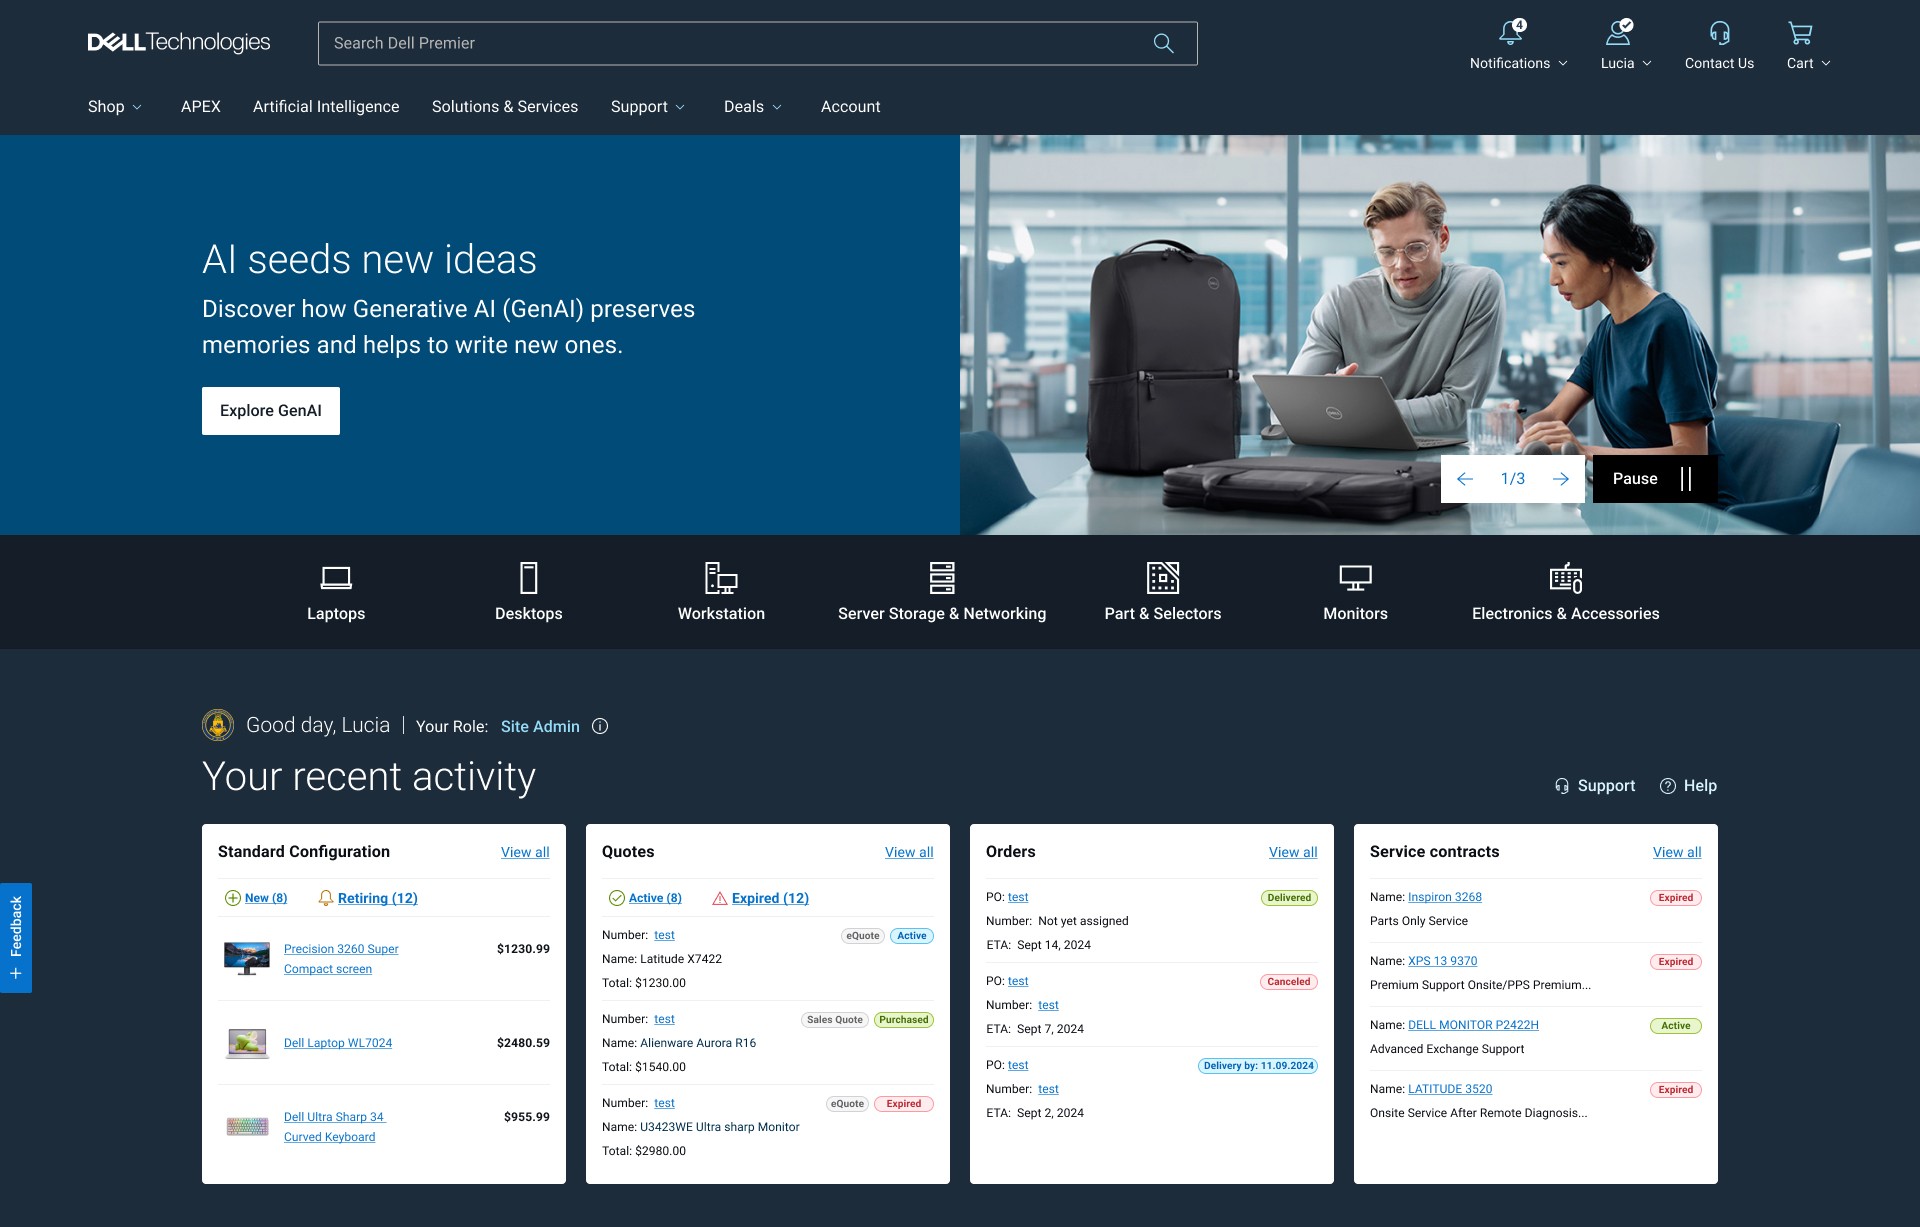Screen dimensions: 1920x1227
Task: Click the Site Admin info icon
Action: pyautogui.click(x=599, y=726)
